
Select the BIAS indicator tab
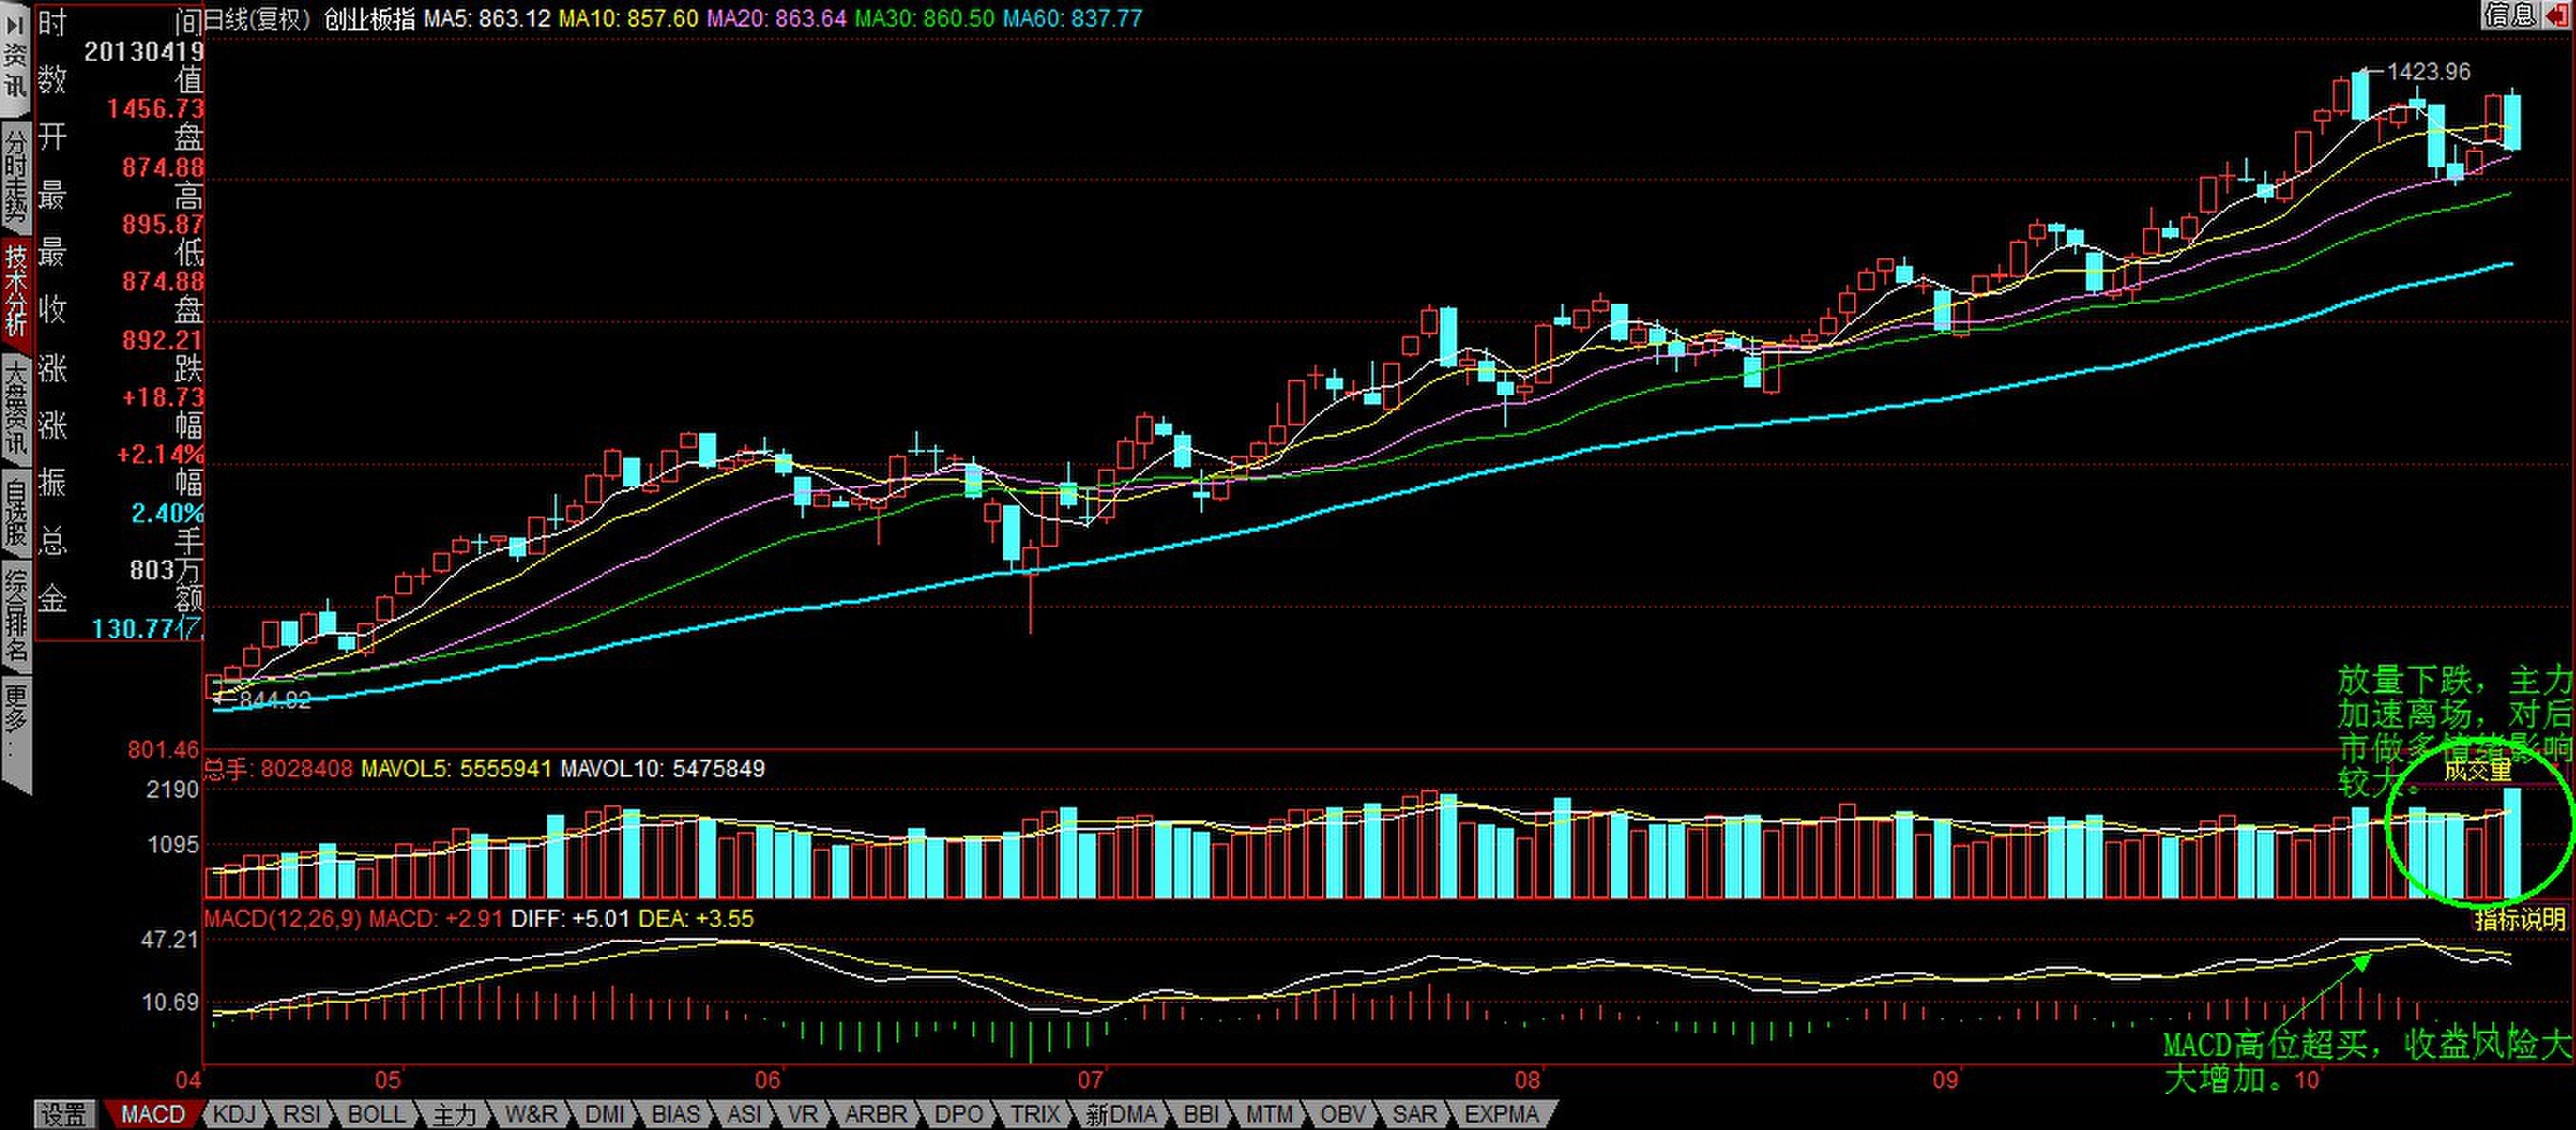(x=675, y=1114)
